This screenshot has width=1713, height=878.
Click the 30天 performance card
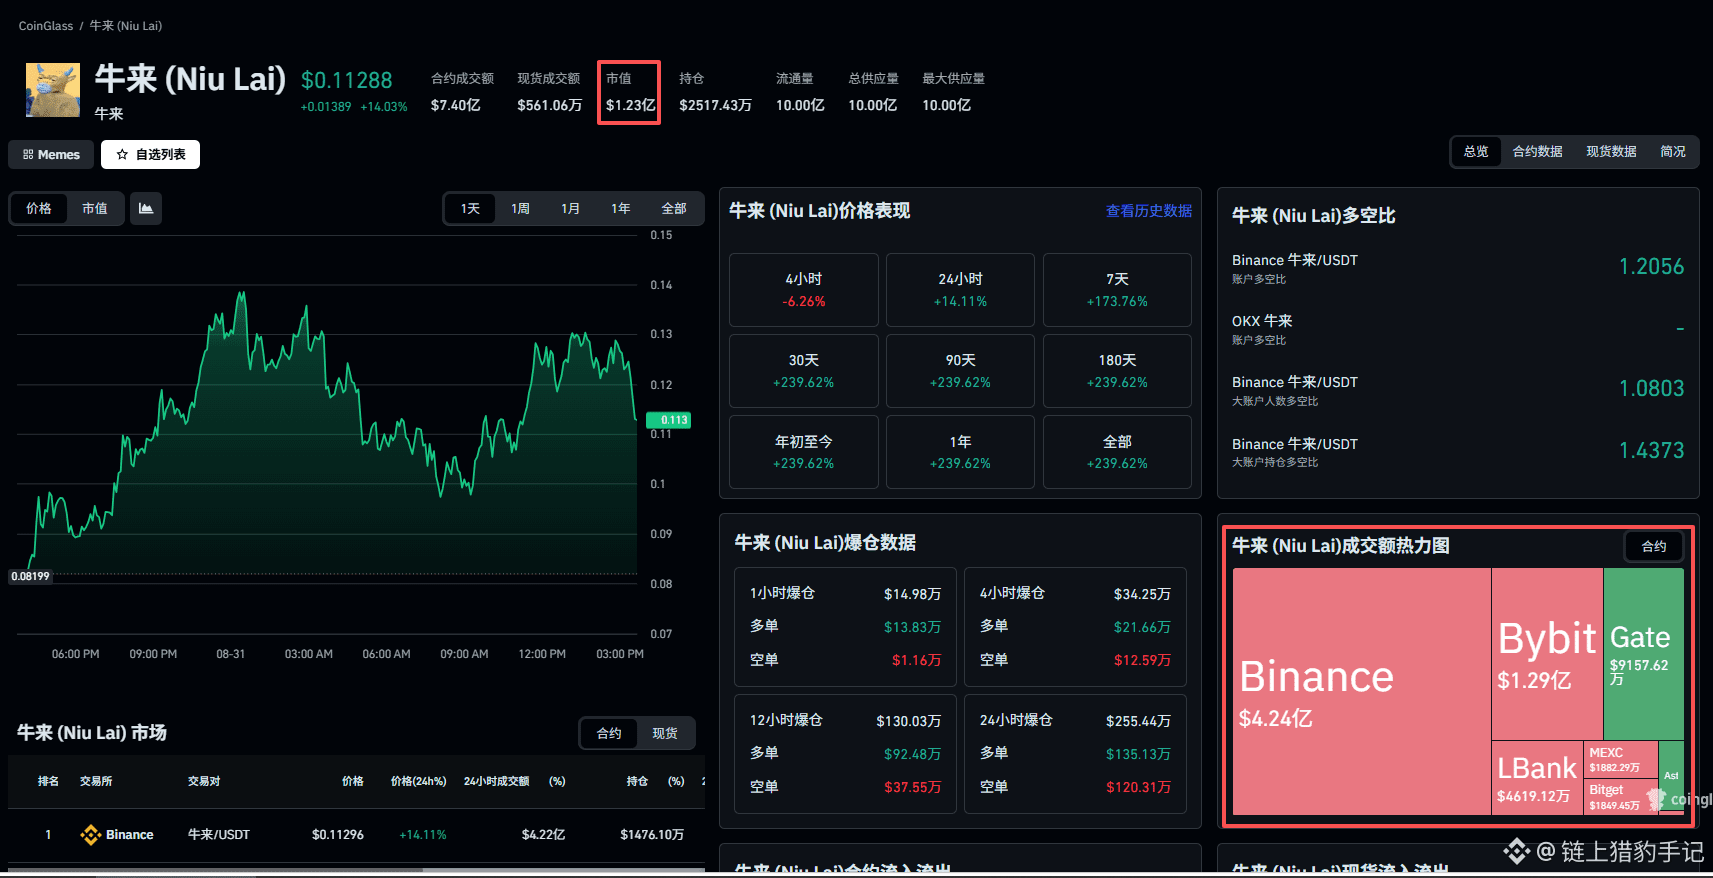click(804, 371)
